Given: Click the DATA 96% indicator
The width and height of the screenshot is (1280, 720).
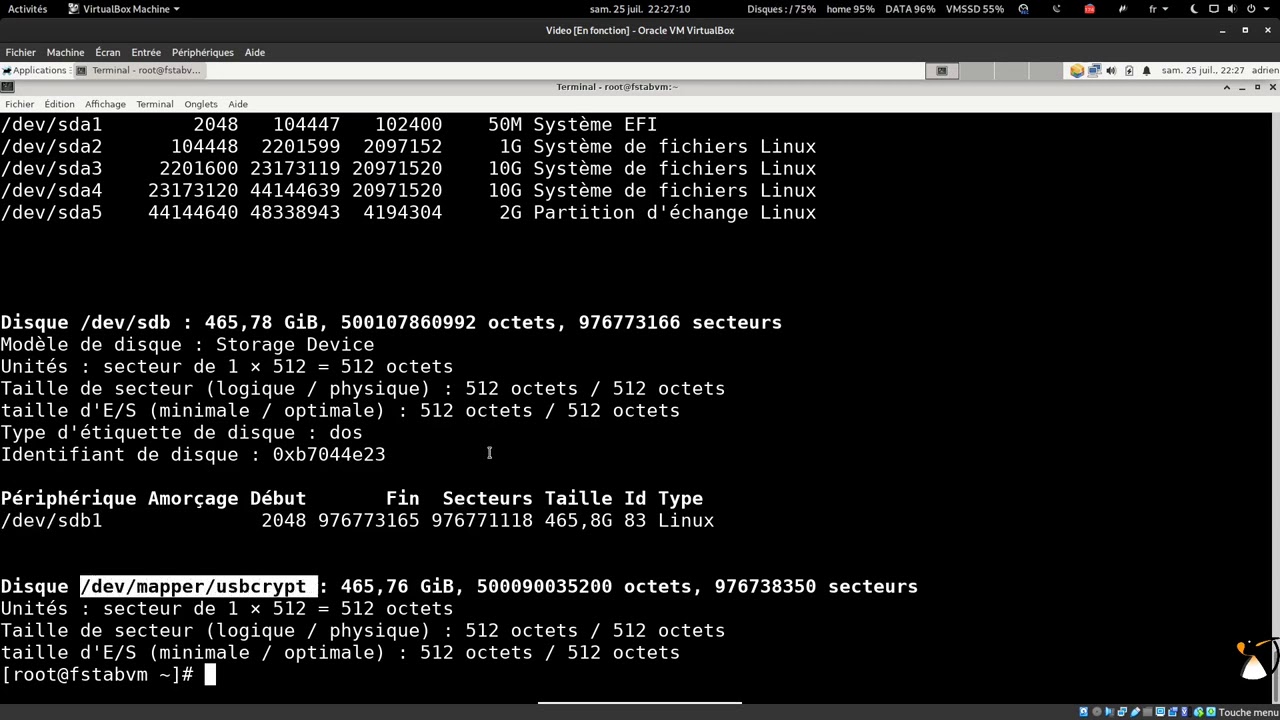Looking at the screenshot, I should [x=911, y=9].
